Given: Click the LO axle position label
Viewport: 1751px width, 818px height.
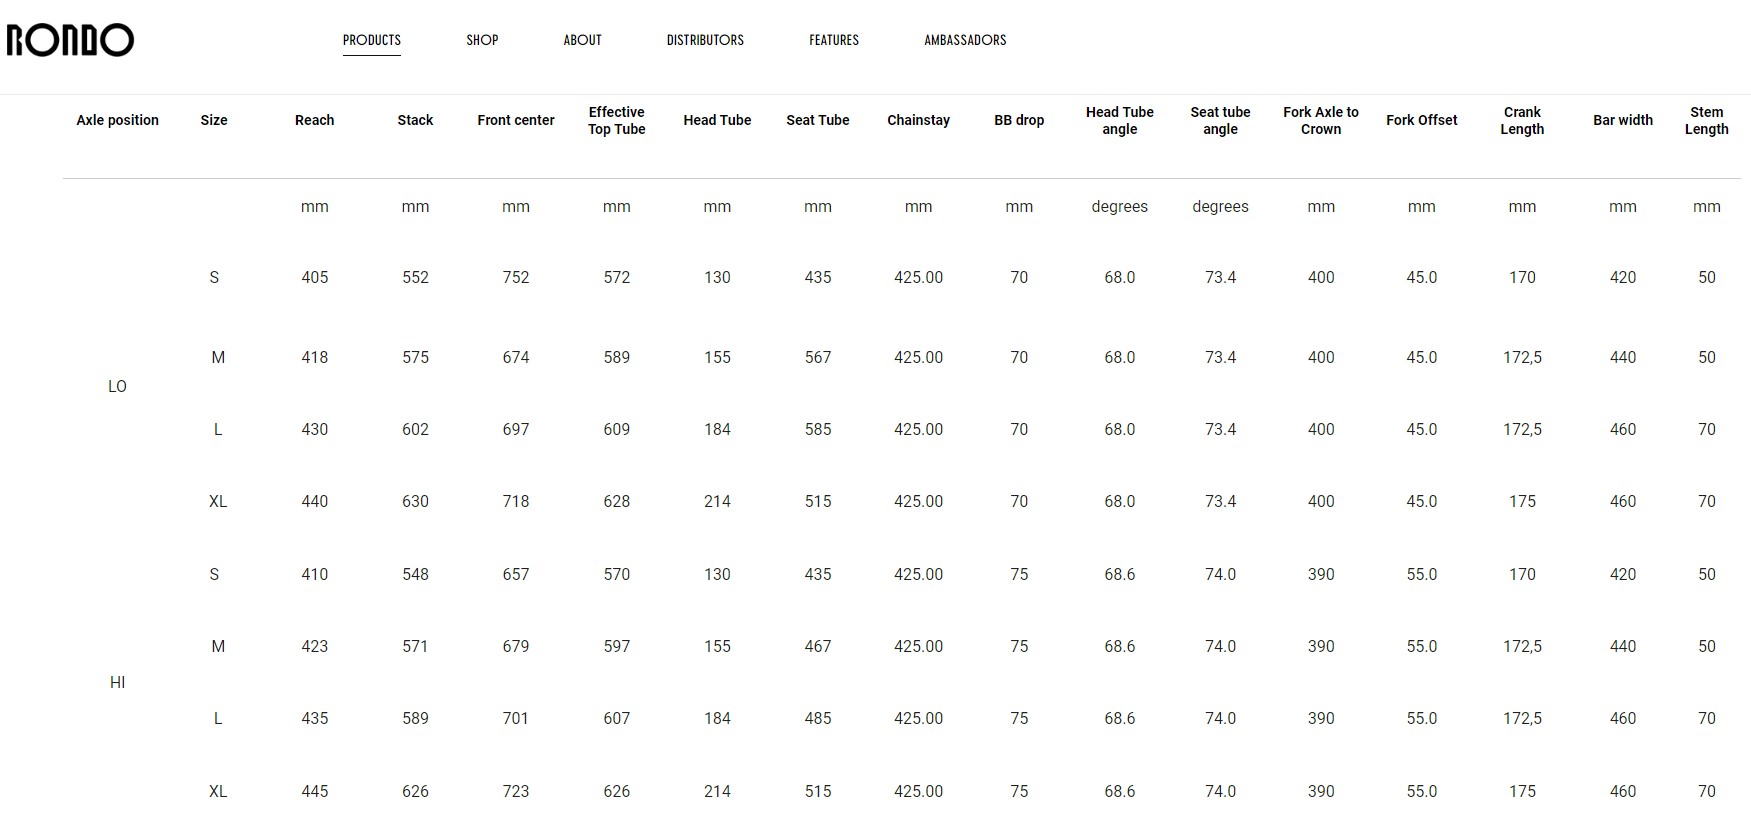Looking at the screenshot, I should 117,386.
